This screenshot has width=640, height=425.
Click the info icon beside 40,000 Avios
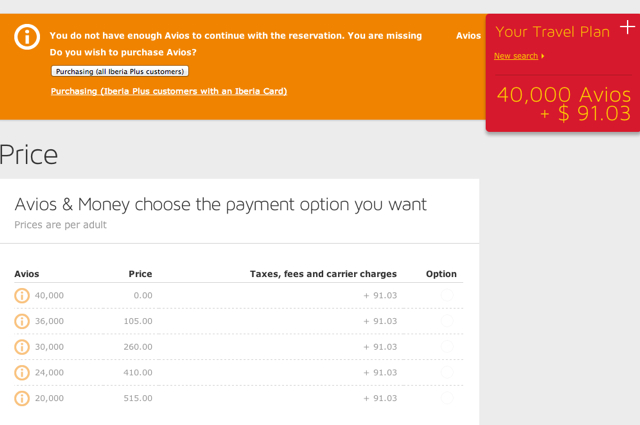pos(22,295)
